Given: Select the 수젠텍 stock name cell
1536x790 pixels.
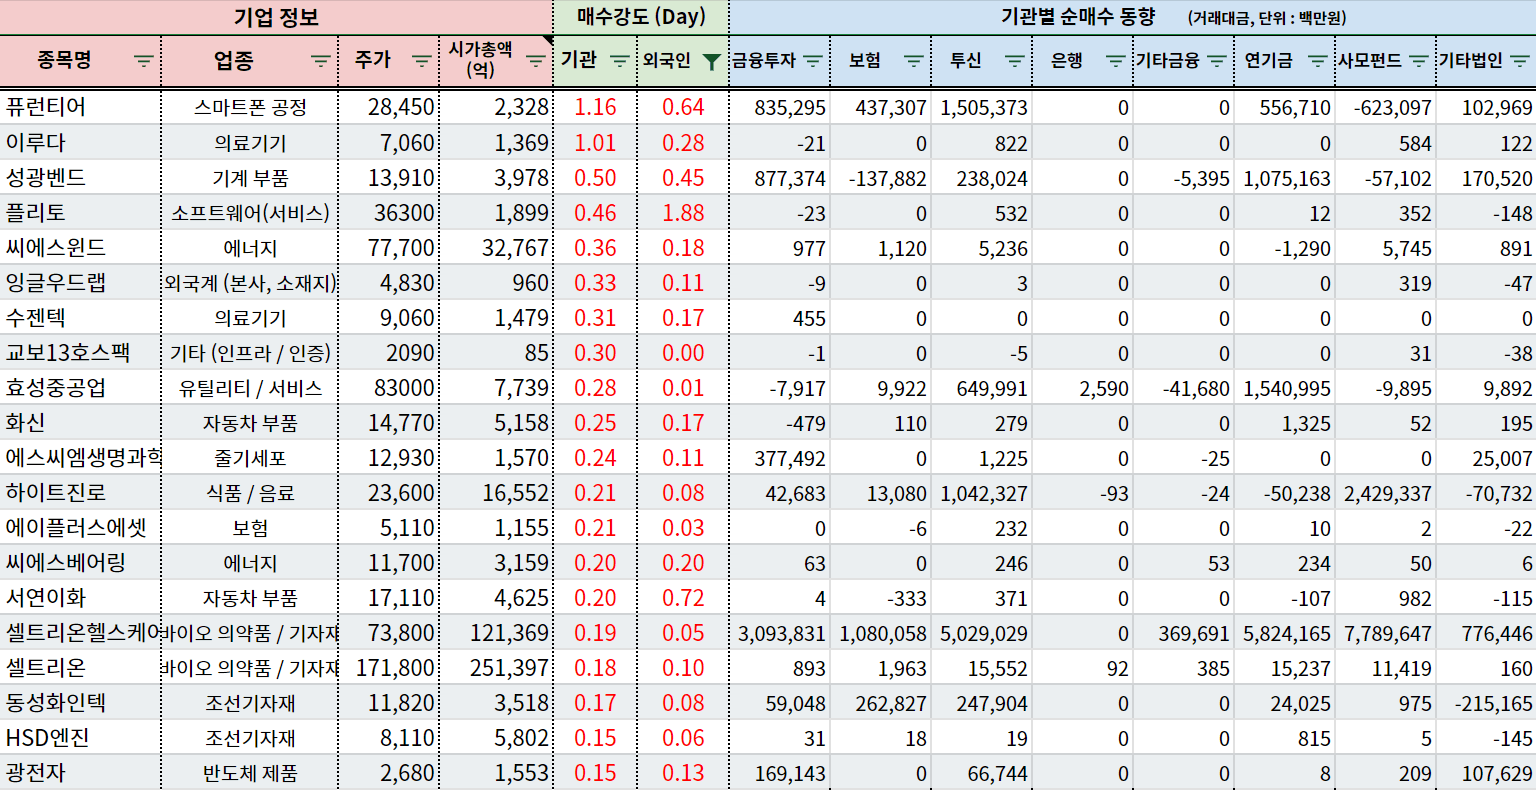Looking at the screenshot, I should click(x=80, y=317).
